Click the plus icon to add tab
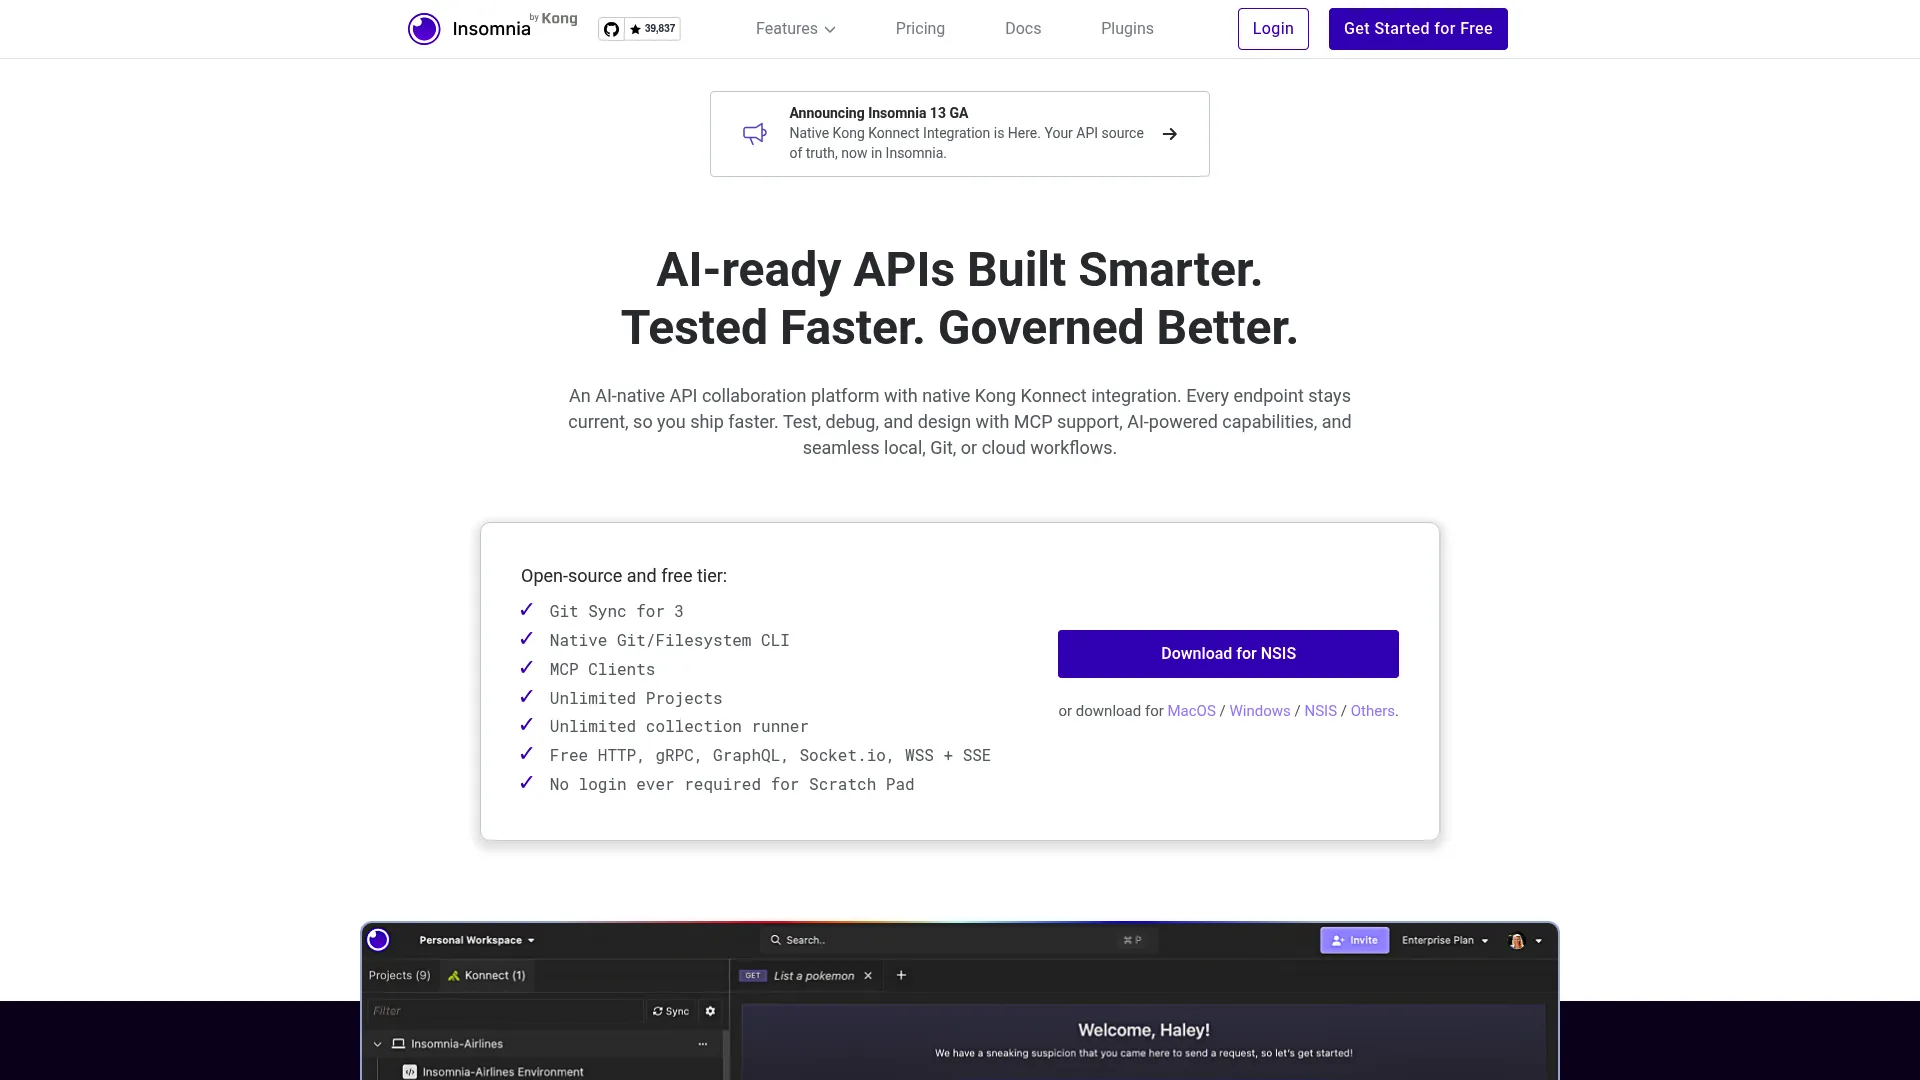This screenshot has width=1920, height=1080. [x=901, y=975]
